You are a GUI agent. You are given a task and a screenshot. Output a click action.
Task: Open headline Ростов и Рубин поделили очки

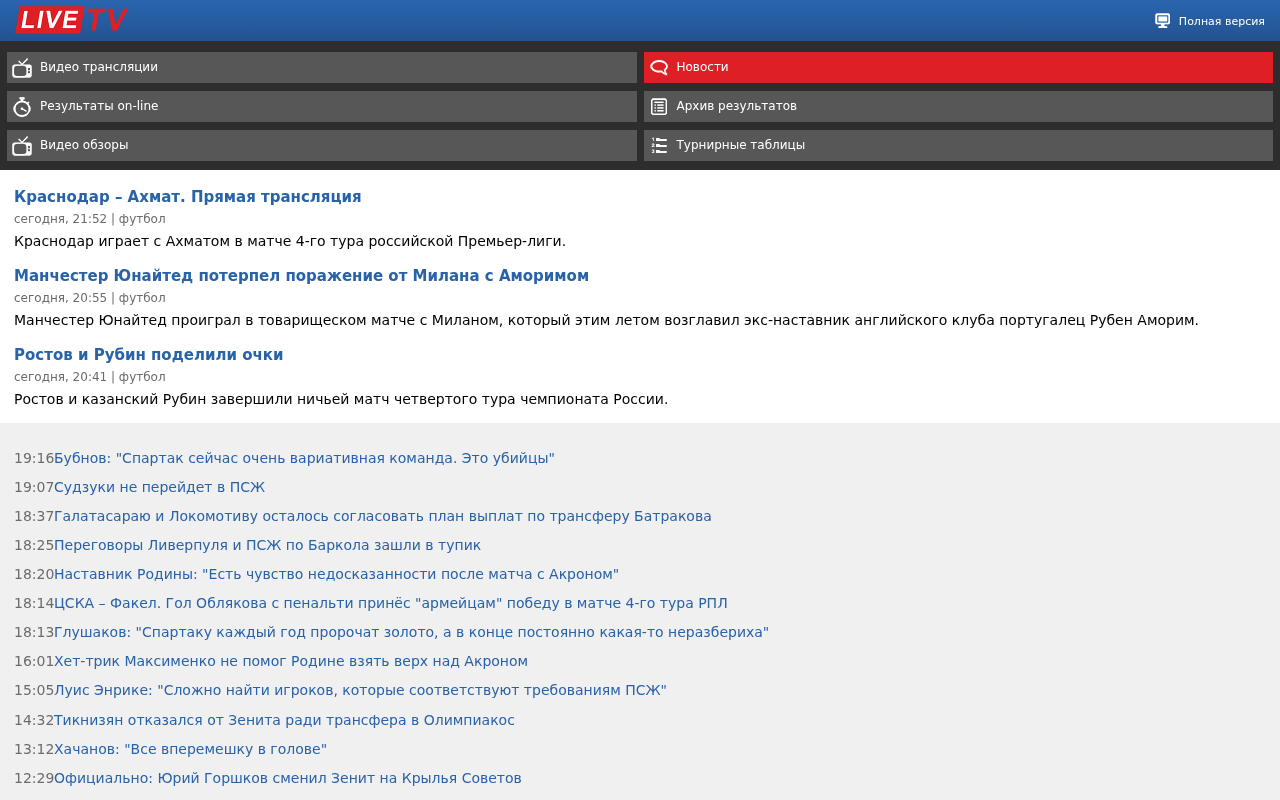(148, 355)
